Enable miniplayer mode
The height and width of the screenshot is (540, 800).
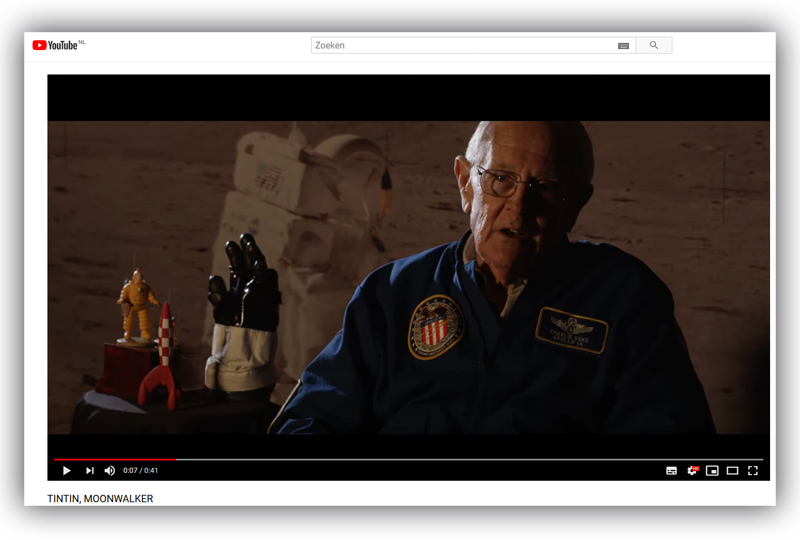tap(712, 471)
